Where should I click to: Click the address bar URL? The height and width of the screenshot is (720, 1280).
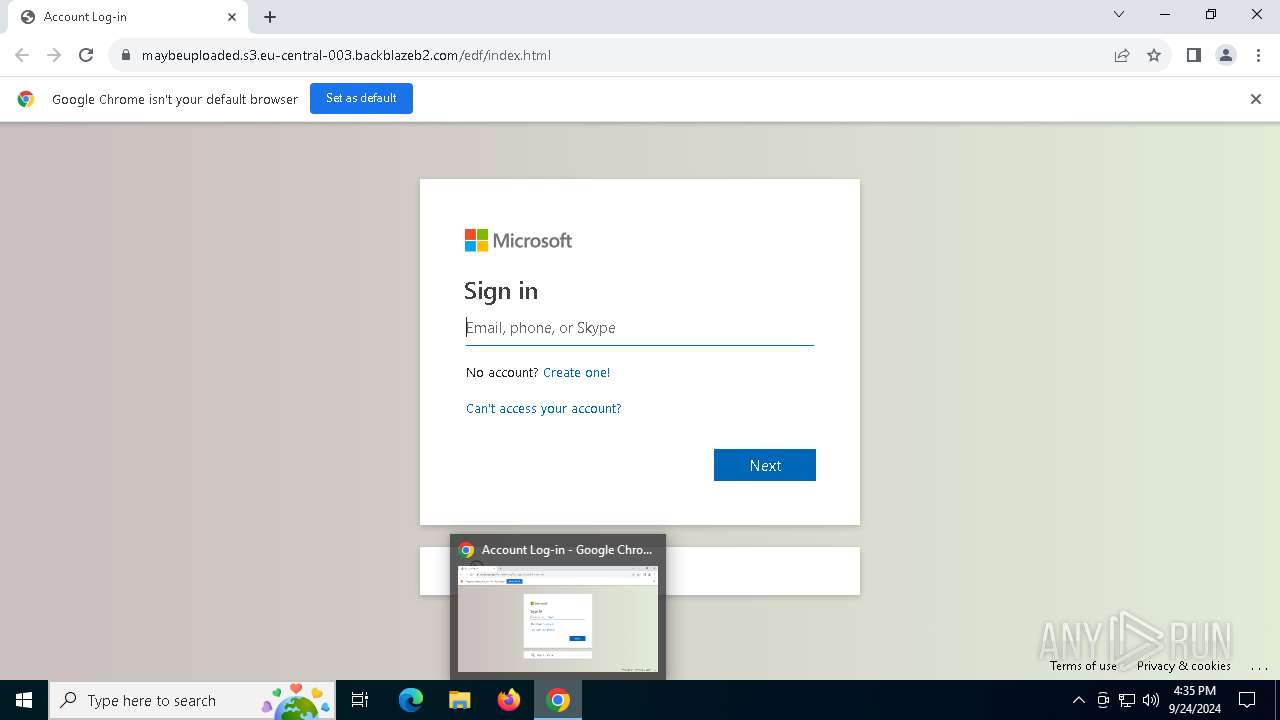pyautogui.click(x=346, y=55)
